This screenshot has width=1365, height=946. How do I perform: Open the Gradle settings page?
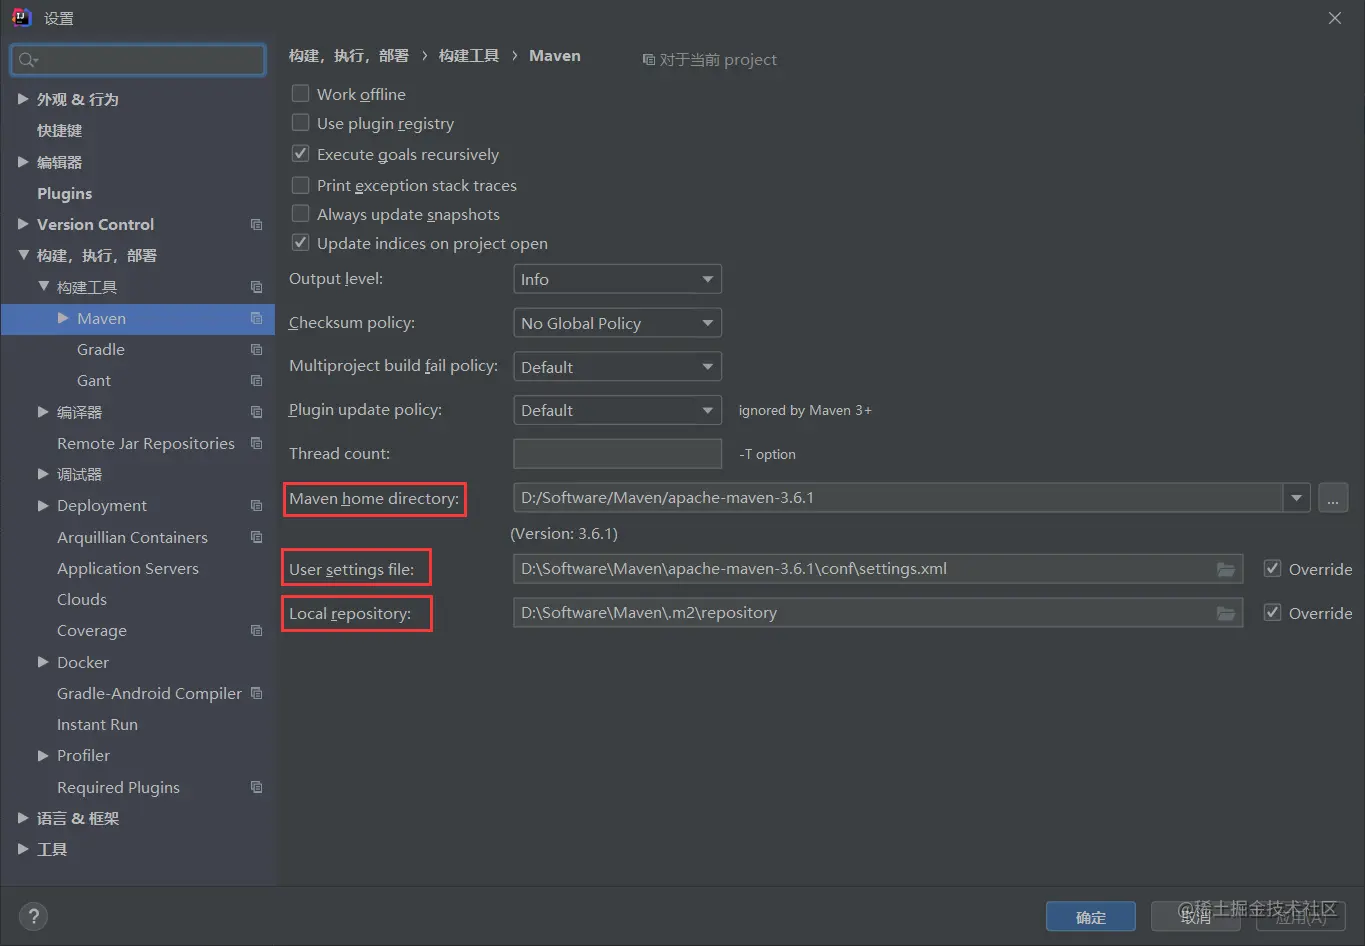click(101, 349)
